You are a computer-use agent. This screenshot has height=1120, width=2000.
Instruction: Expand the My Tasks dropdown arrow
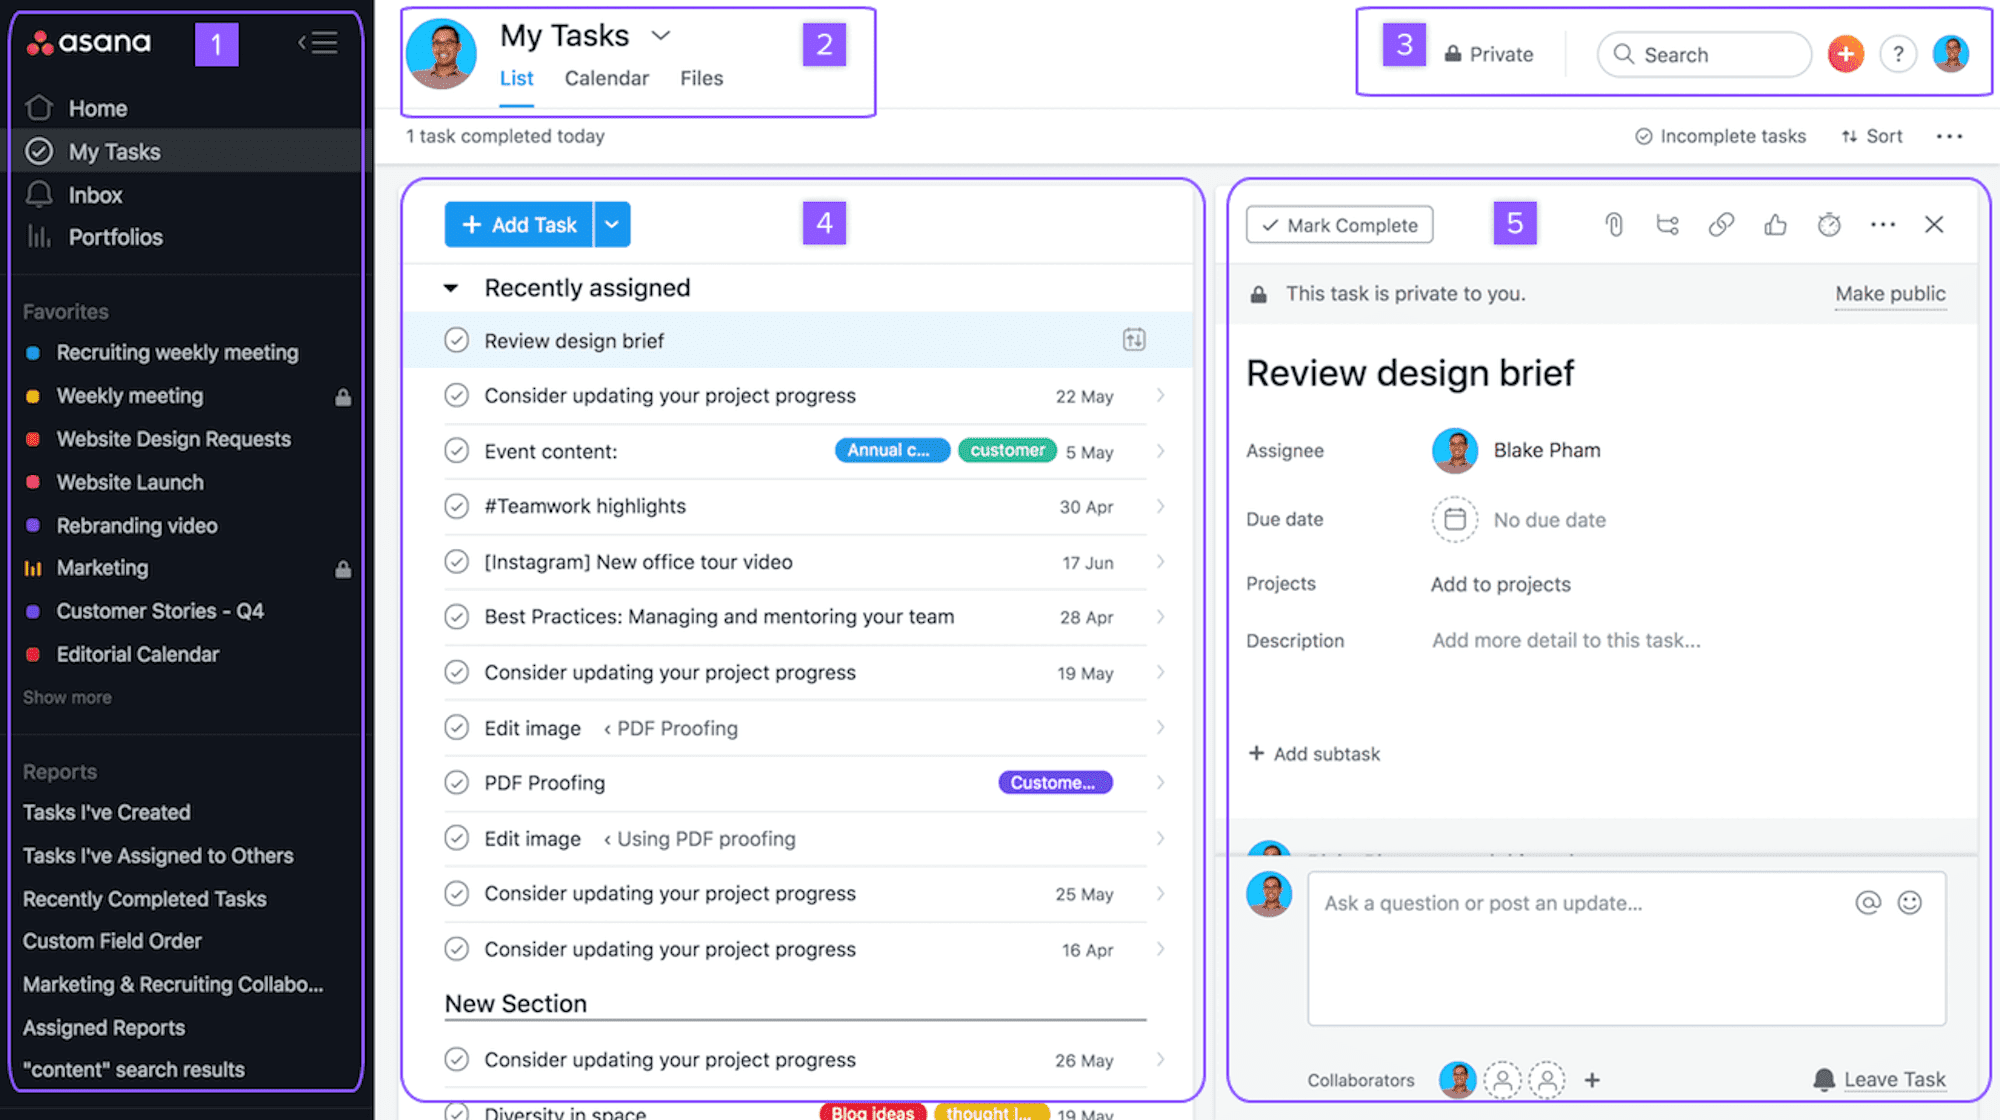[659, 34]
